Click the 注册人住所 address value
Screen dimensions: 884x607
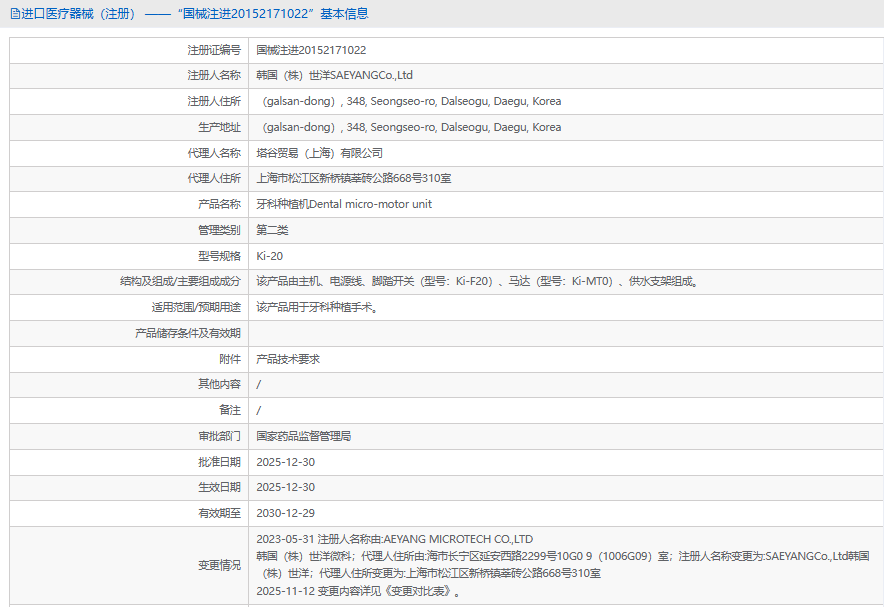(x=409, y=101)
